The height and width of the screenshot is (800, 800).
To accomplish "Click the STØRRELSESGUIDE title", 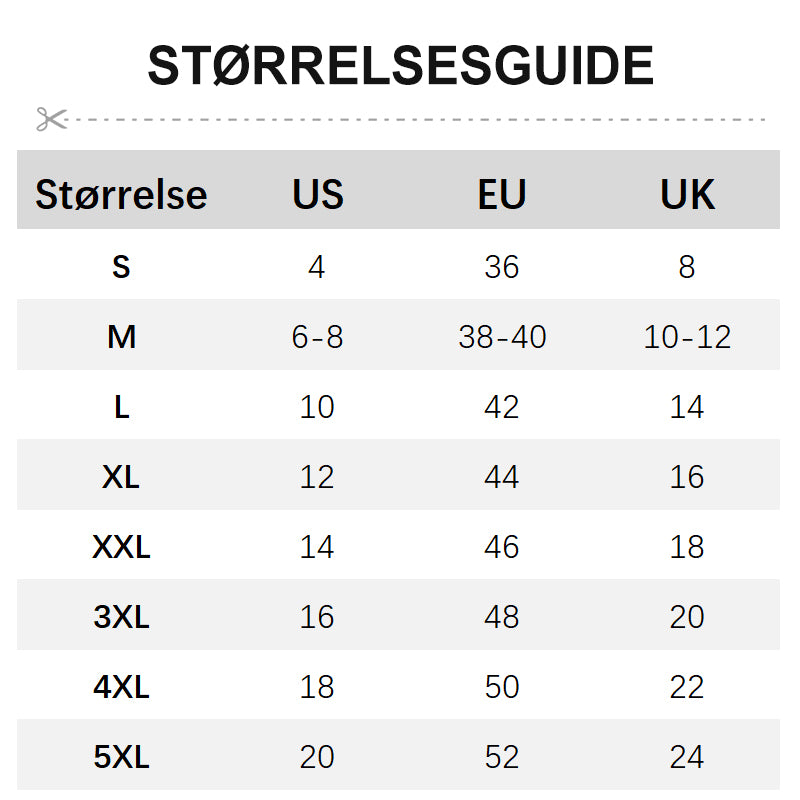I will [400, 67].
